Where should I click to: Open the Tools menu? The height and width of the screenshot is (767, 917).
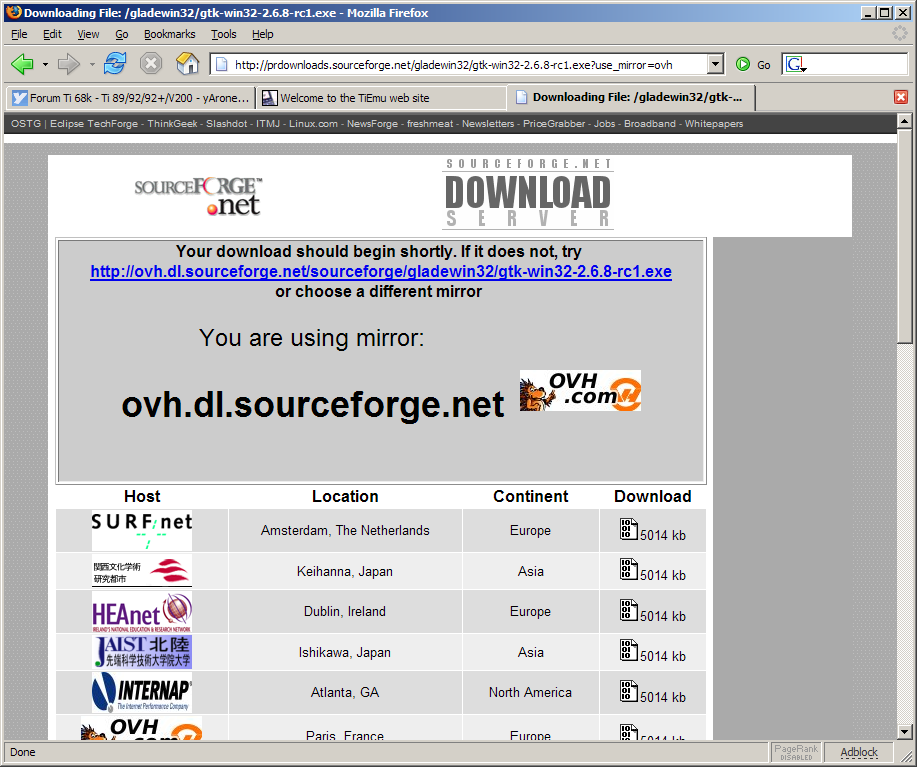(223, 34)
